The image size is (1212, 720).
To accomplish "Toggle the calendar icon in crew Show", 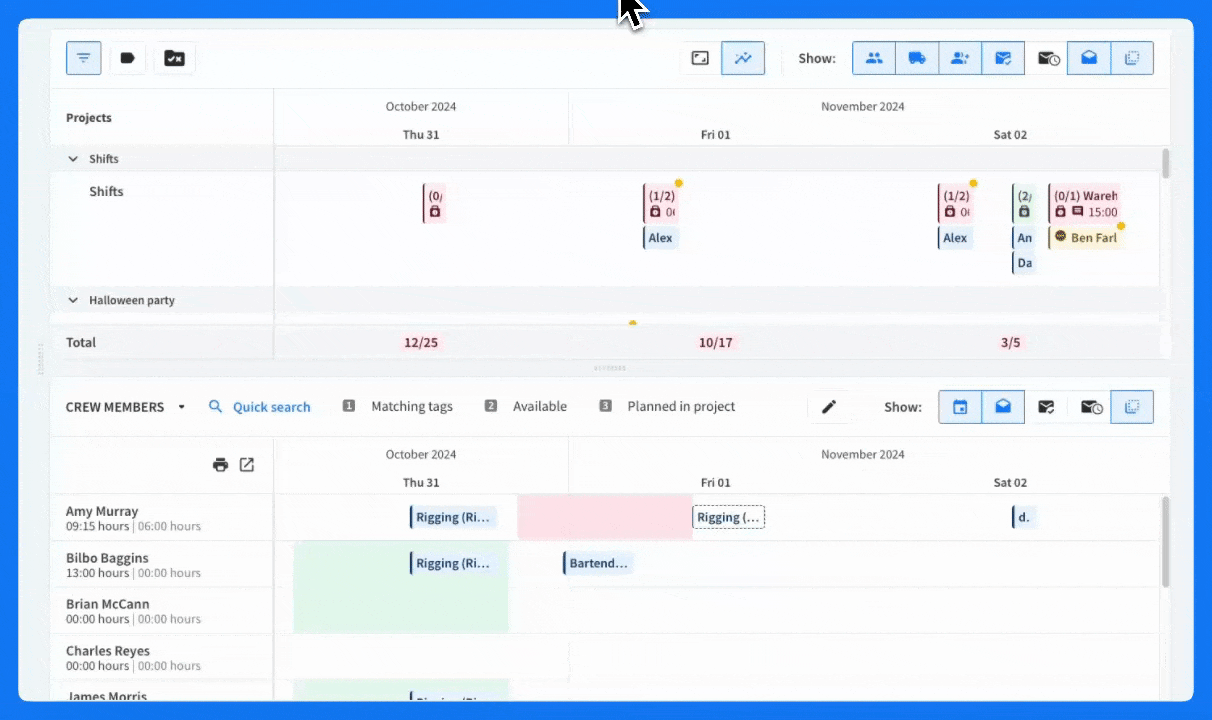I will (960, 407).
